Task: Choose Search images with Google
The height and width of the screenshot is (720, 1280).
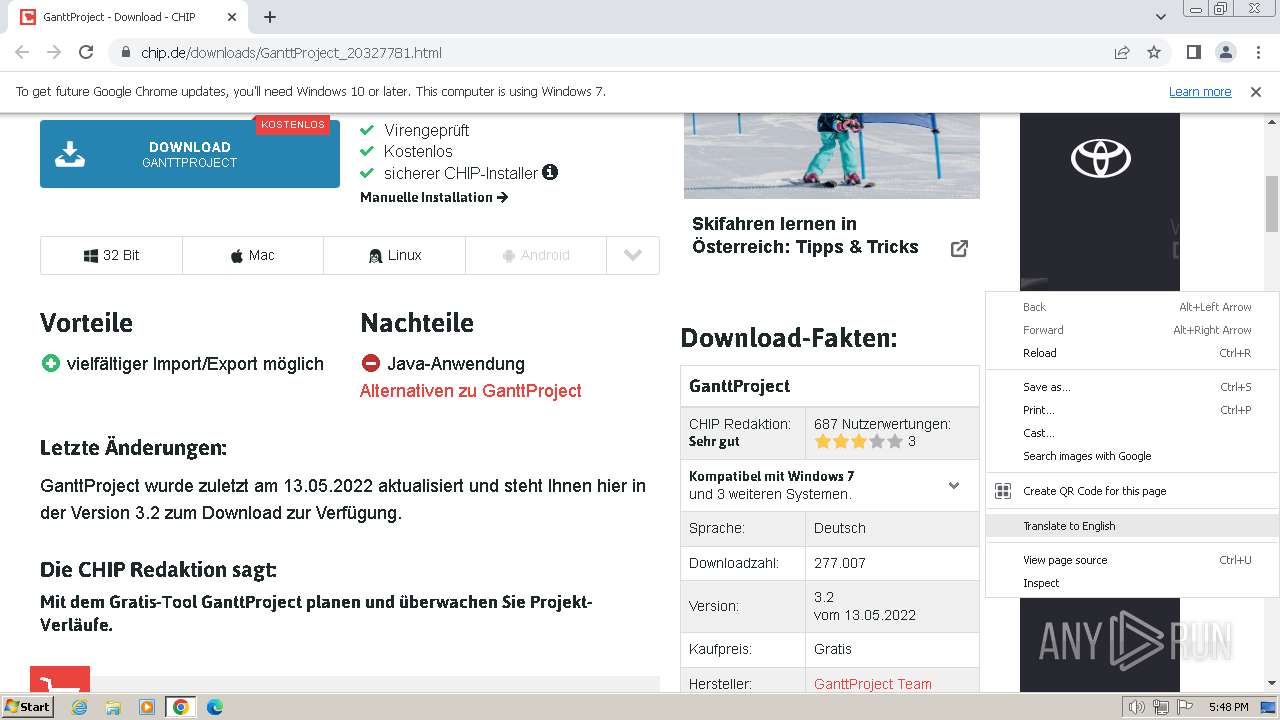Action: pyautogui.click(x=1132, y=456)
